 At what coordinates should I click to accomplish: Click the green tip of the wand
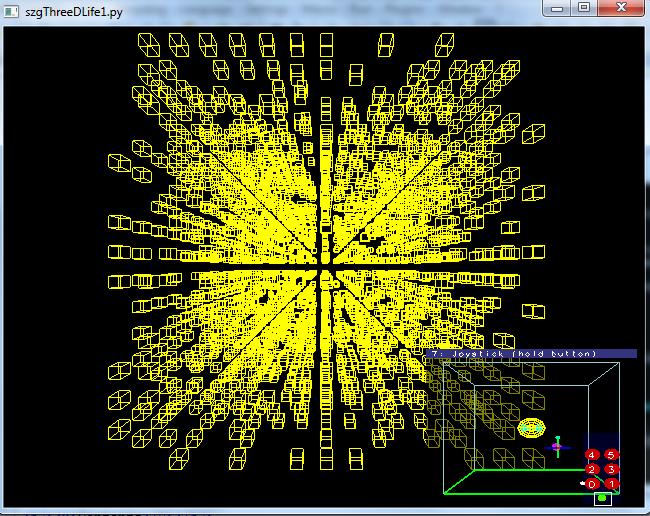pos(558,436)
